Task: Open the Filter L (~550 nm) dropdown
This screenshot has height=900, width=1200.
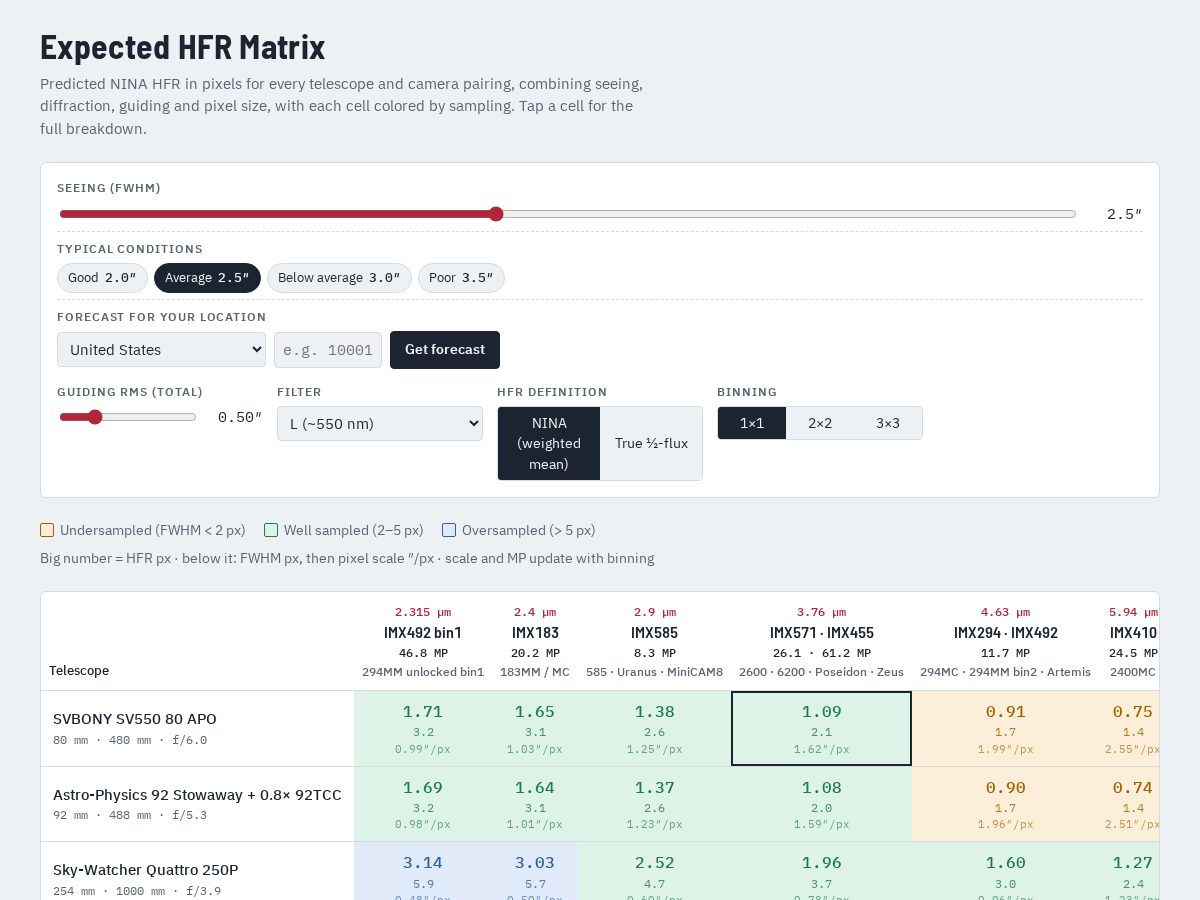Action: [380, 423]
